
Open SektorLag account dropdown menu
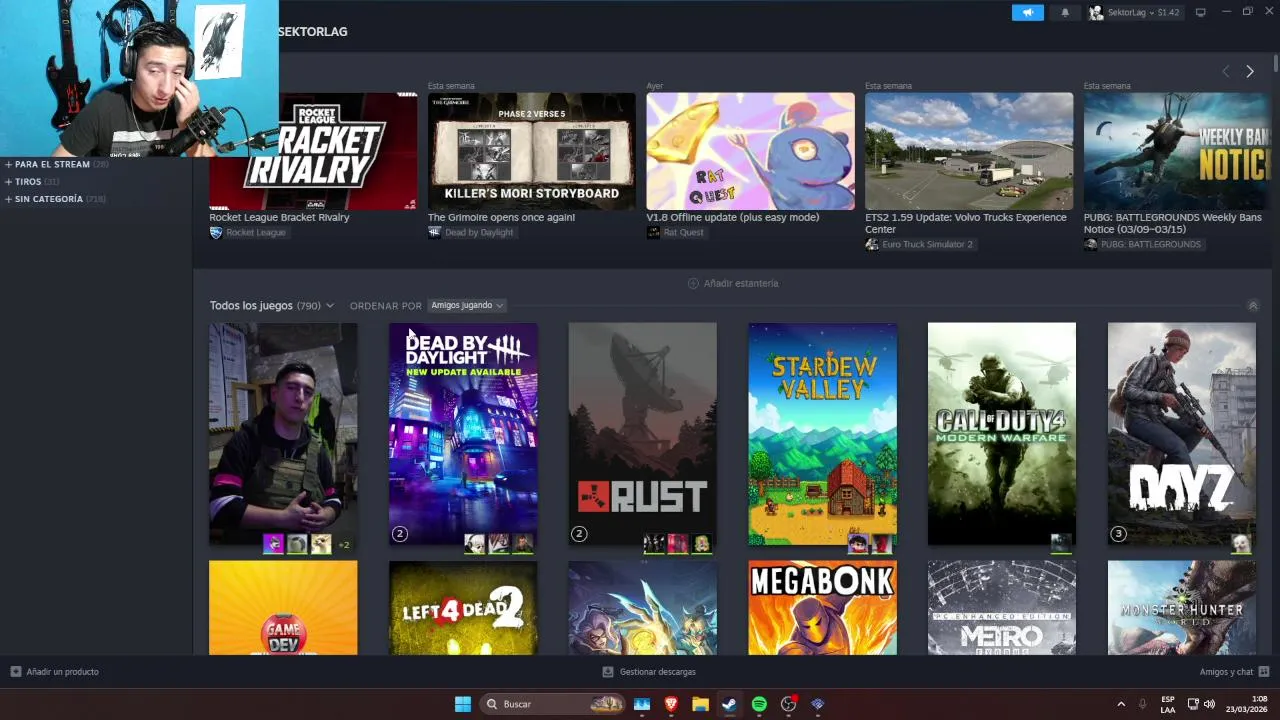click(1134, 12)
